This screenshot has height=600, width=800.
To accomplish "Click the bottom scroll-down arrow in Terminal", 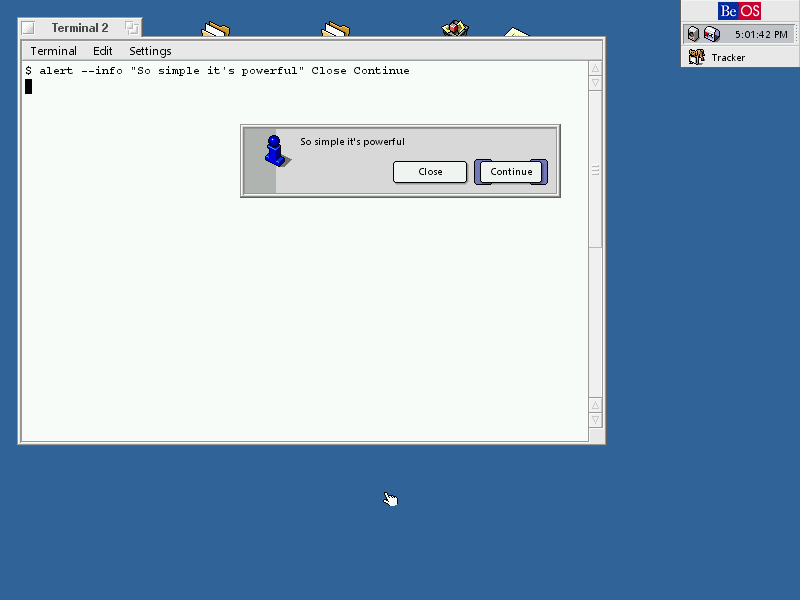I will [x=595, y=420].
